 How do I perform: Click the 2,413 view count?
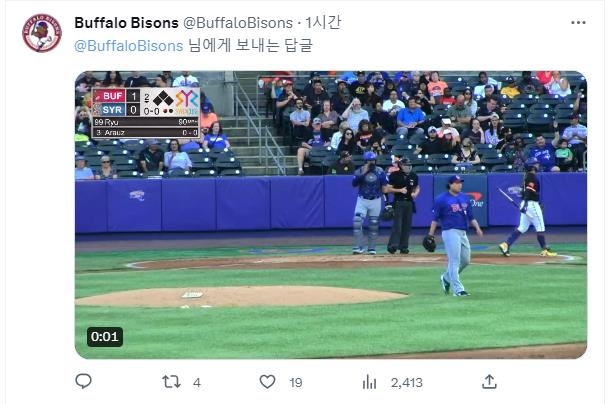[x=407, y=382]
